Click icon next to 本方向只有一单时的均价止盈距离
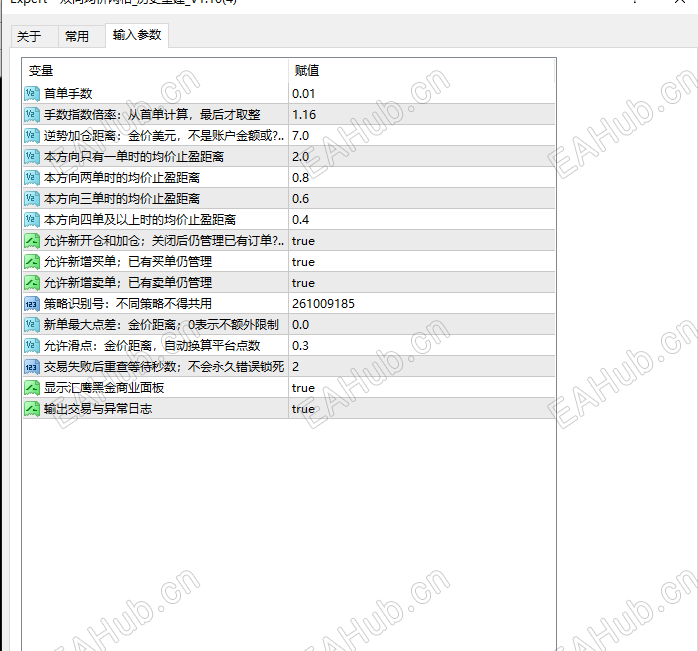Screen dimensions: 698x651 (x=32, y=157)
